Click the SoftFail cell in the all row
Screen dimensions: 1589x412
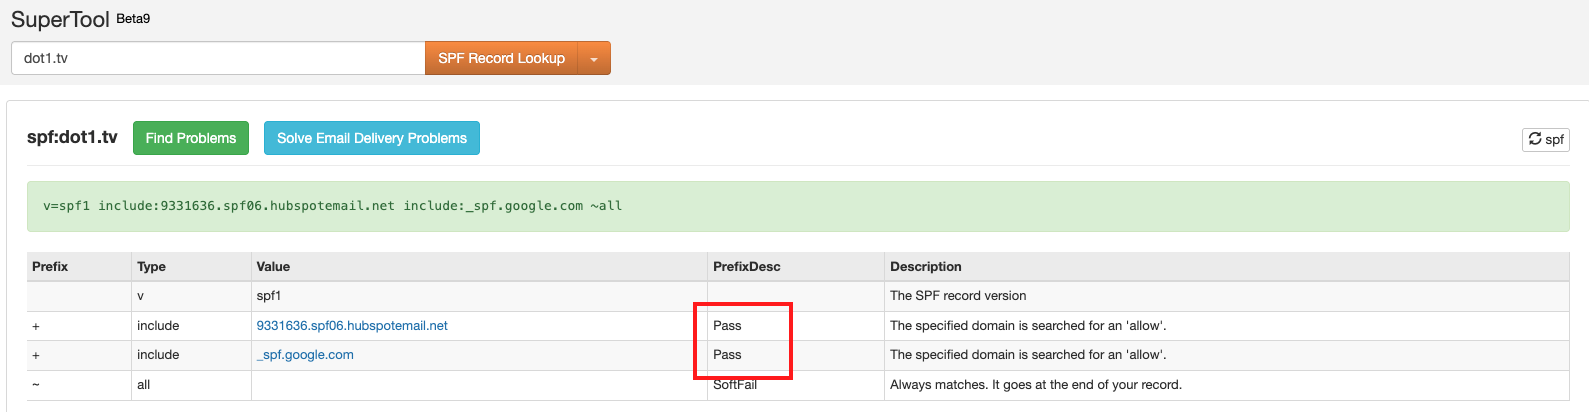tap(735, 385)
